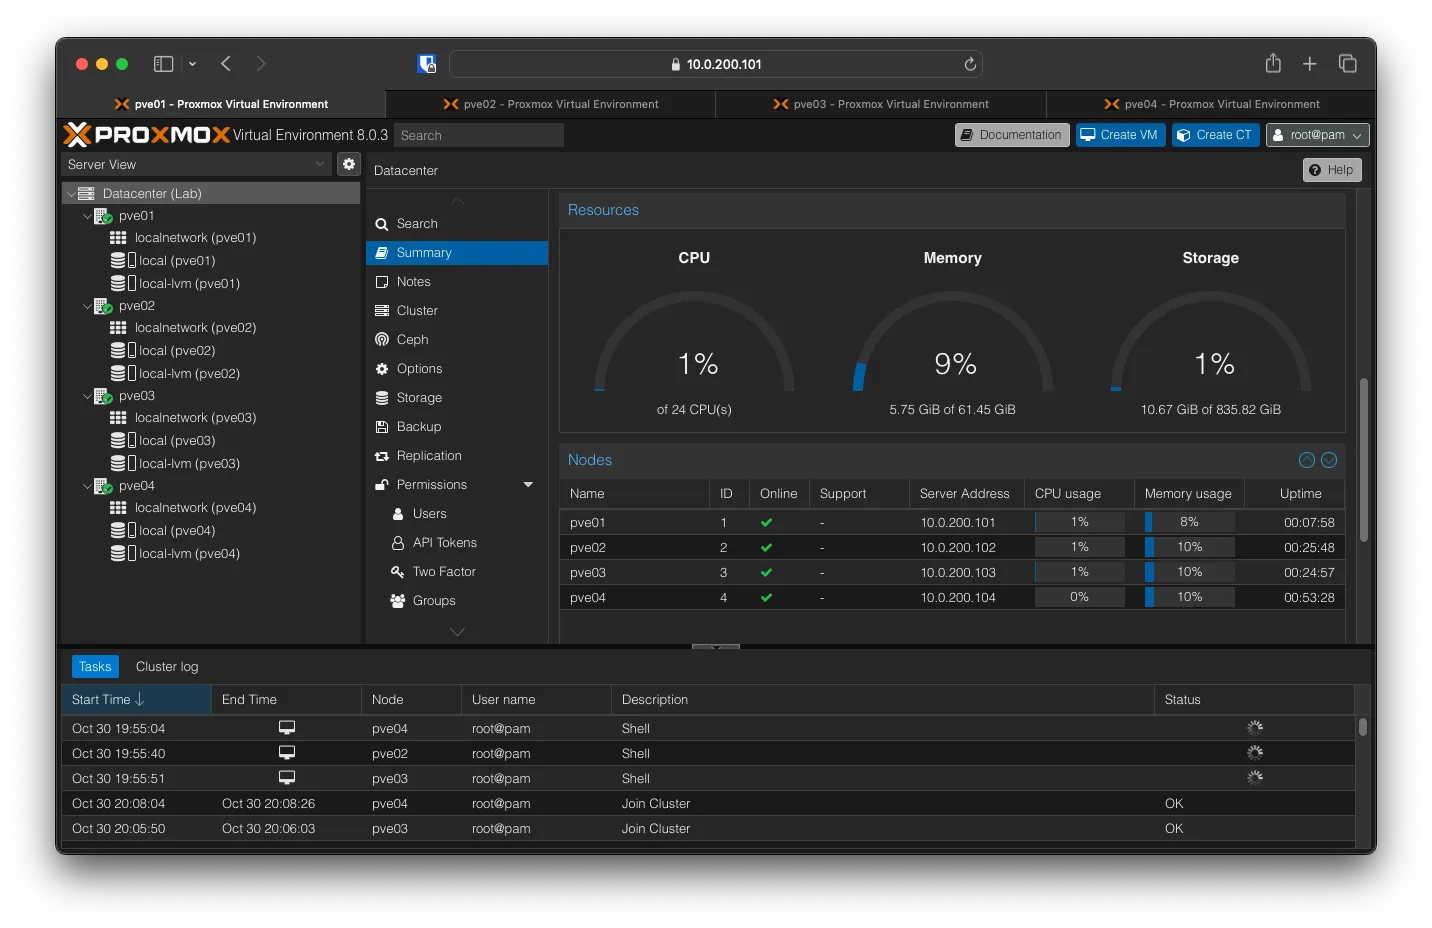Click the Create CT button
The image size is (1432, 928).
click(1215, 135)
